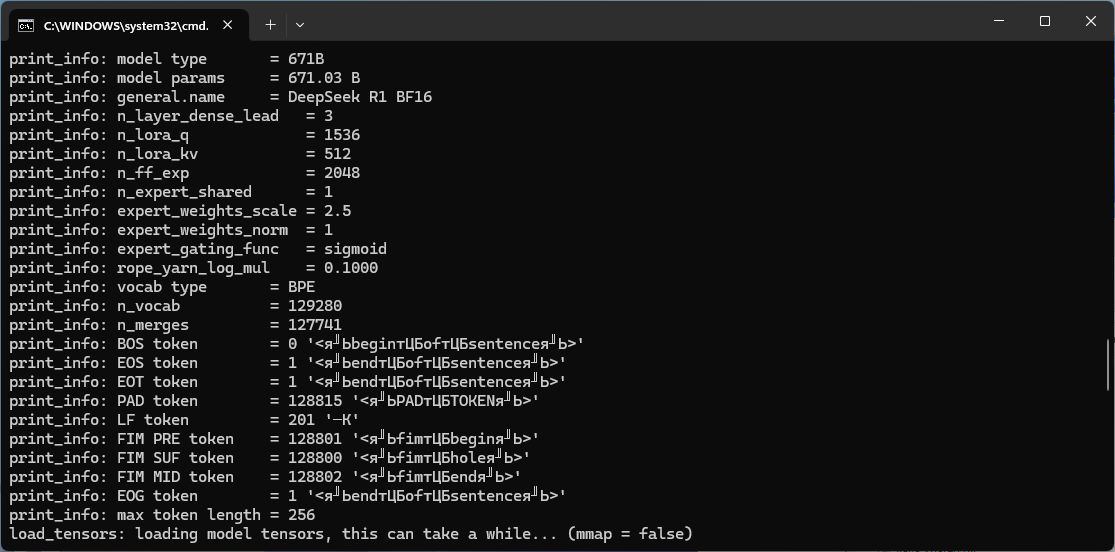Screen dimensions: 1115x552
Task: Click the cmd icon on the terminal tab
Action: coord(26,26)
